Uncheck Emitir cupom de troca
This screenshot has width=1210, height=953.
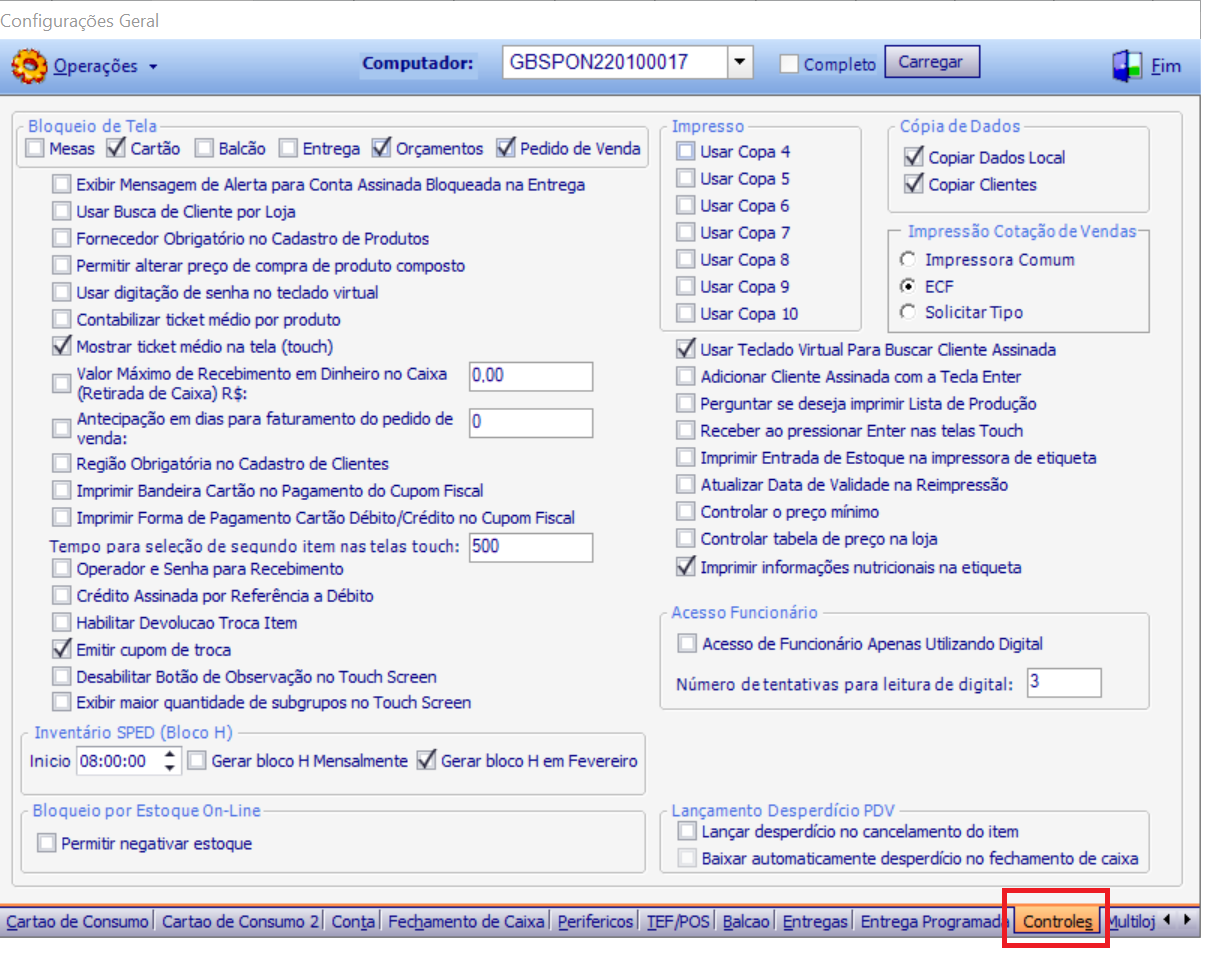63,650
